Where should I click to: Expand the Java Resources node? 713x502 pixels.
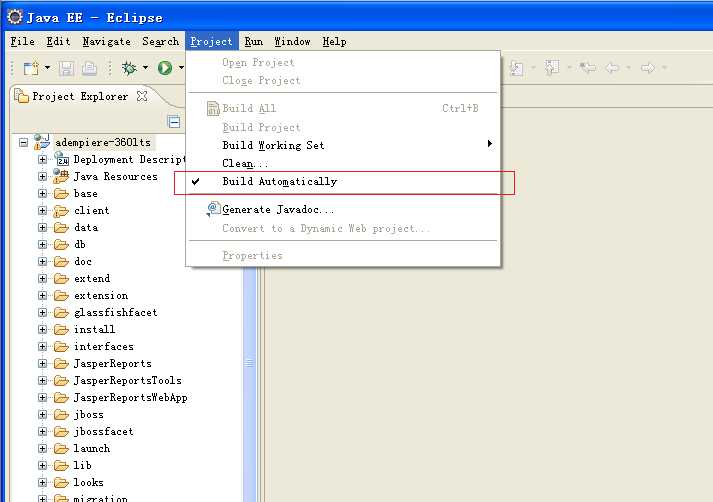coord(42,176)
